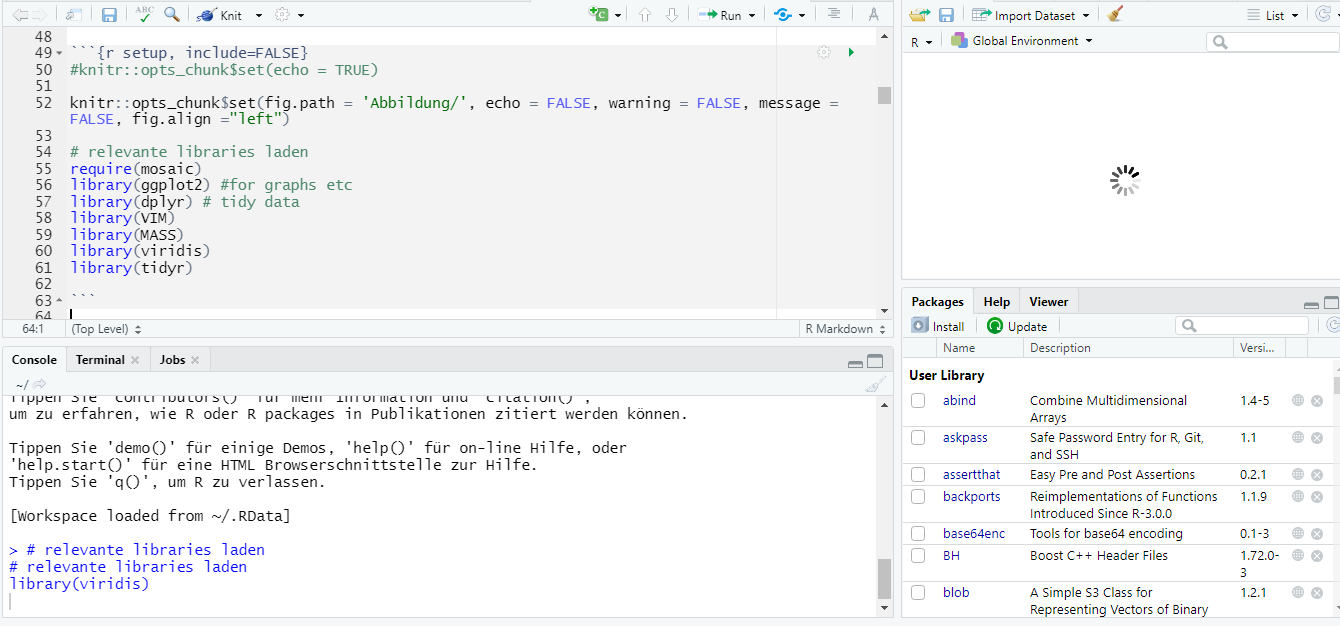Switch to the Help tab

click(x=996, y=302)
